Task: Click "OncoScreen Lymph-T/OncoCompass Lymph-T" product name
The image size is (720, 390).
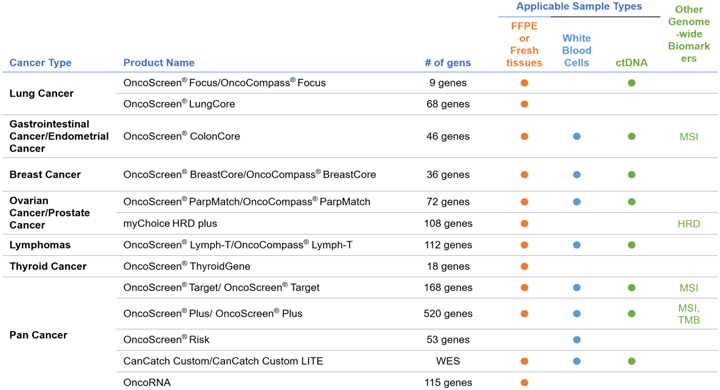Action: point(238,245)
